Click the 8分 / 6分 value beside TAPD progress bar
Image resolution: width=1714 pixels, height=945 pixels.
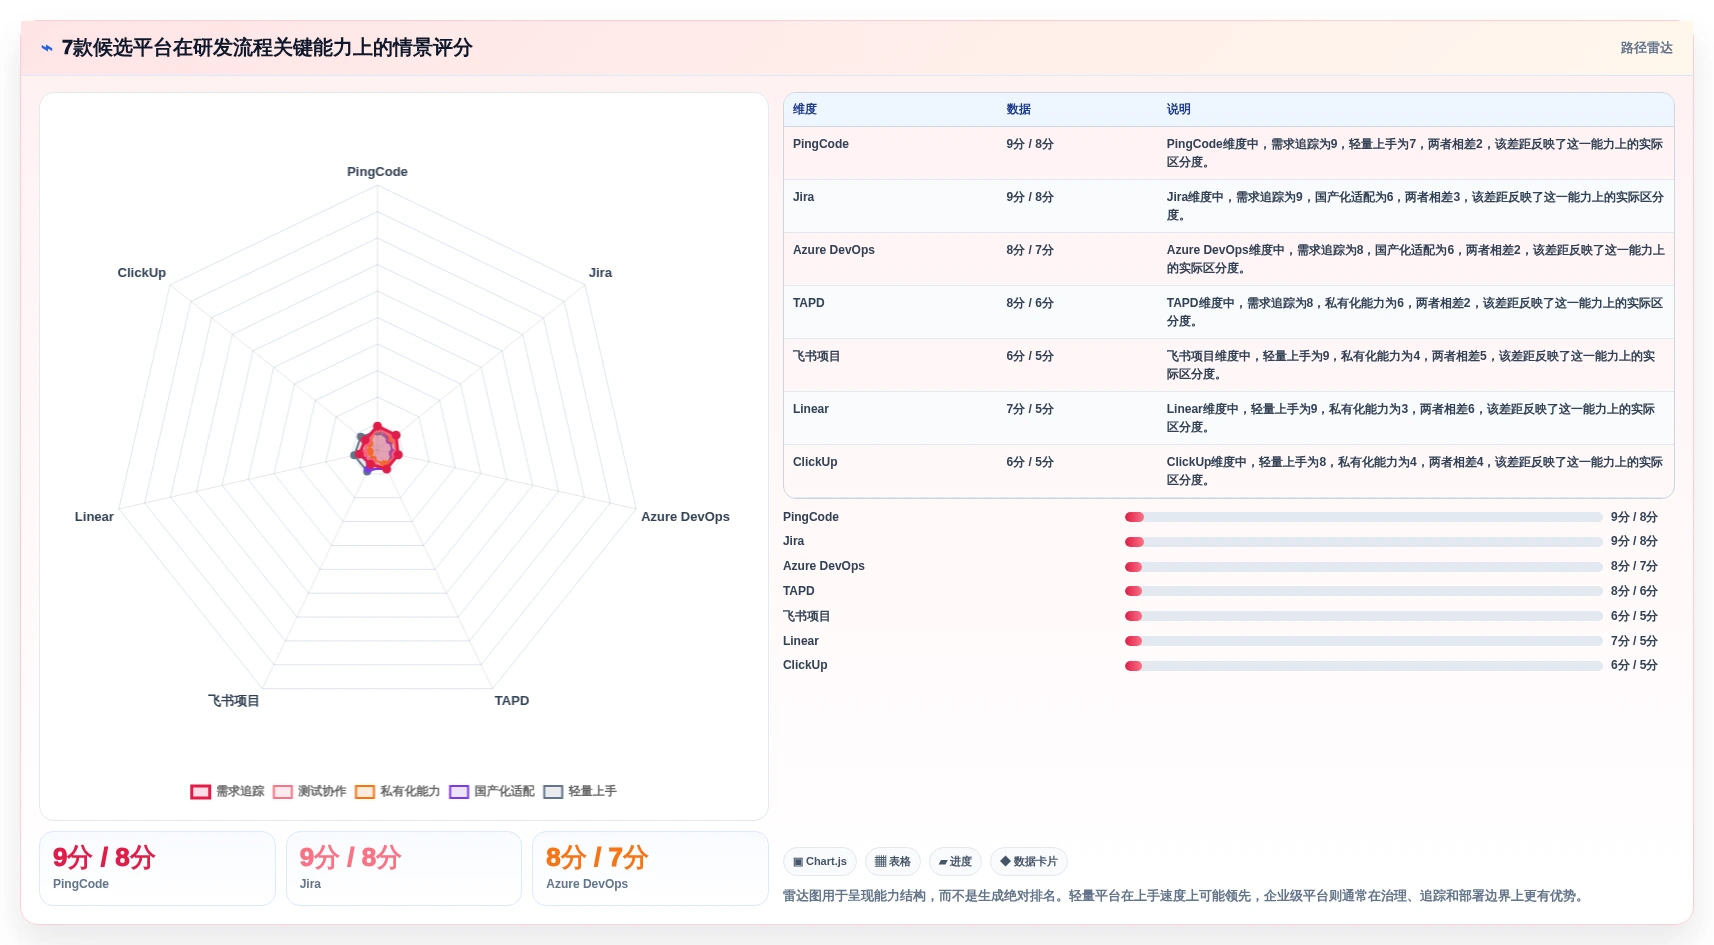1634,591
